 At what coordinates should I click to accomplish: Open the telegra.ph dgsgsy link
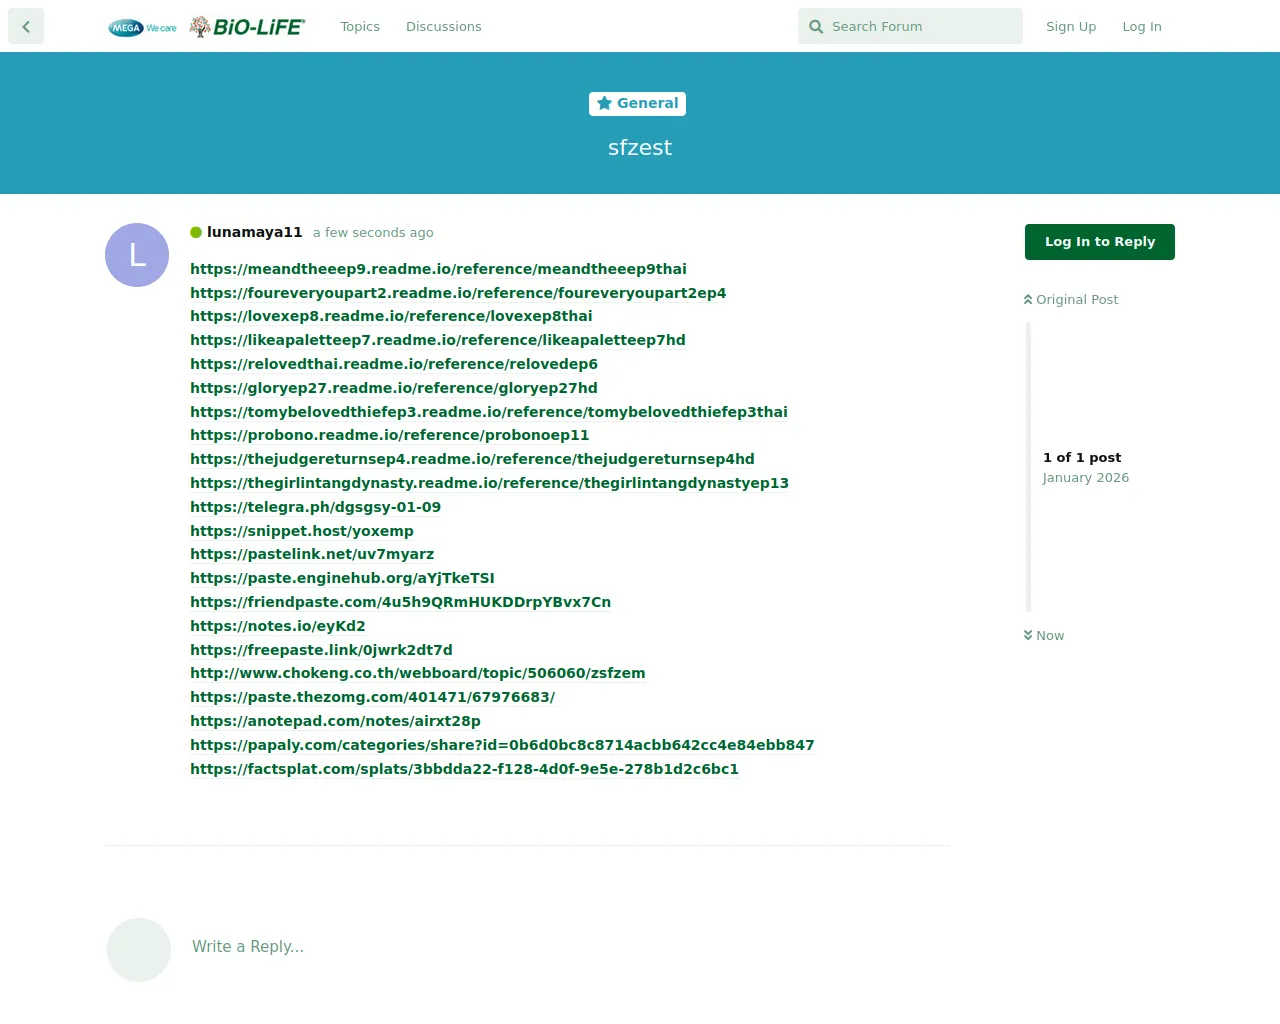point(315,507)
